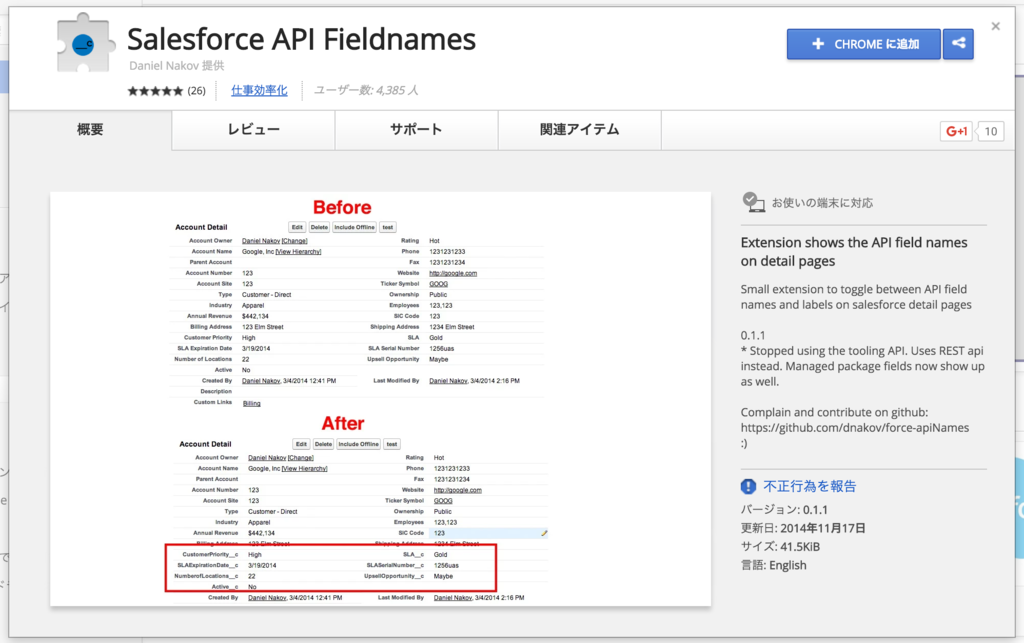Click the rating count (26)
The height and width of the screenshot is (643, 1024).
pos(197,91)
